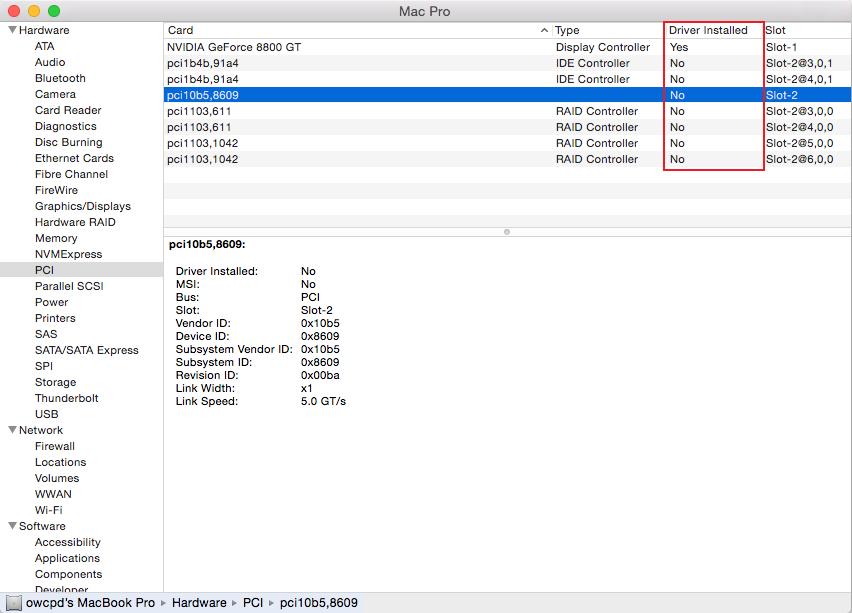Select Applications under Software
This screenshot has width=852, height=613.
[67, 558]
